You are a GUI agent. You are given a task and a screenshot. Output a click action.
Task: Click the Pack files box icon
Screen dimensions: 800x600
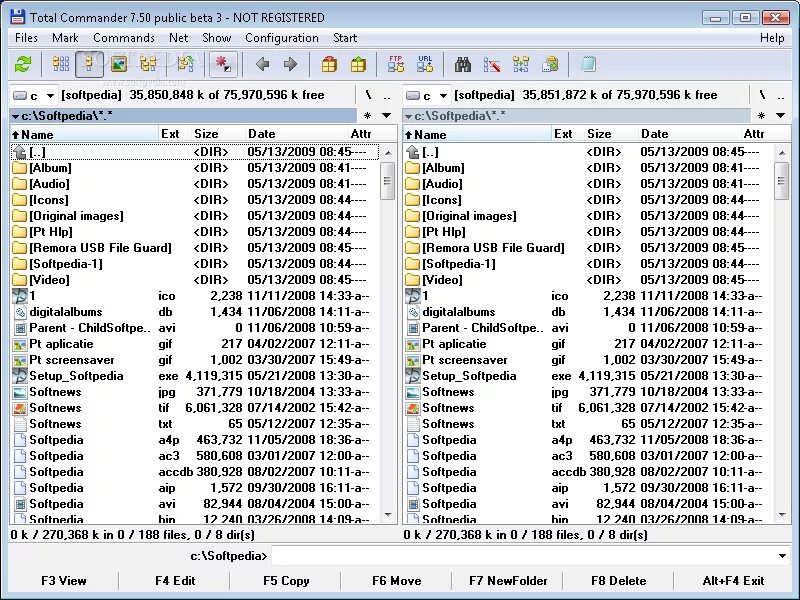329,64
